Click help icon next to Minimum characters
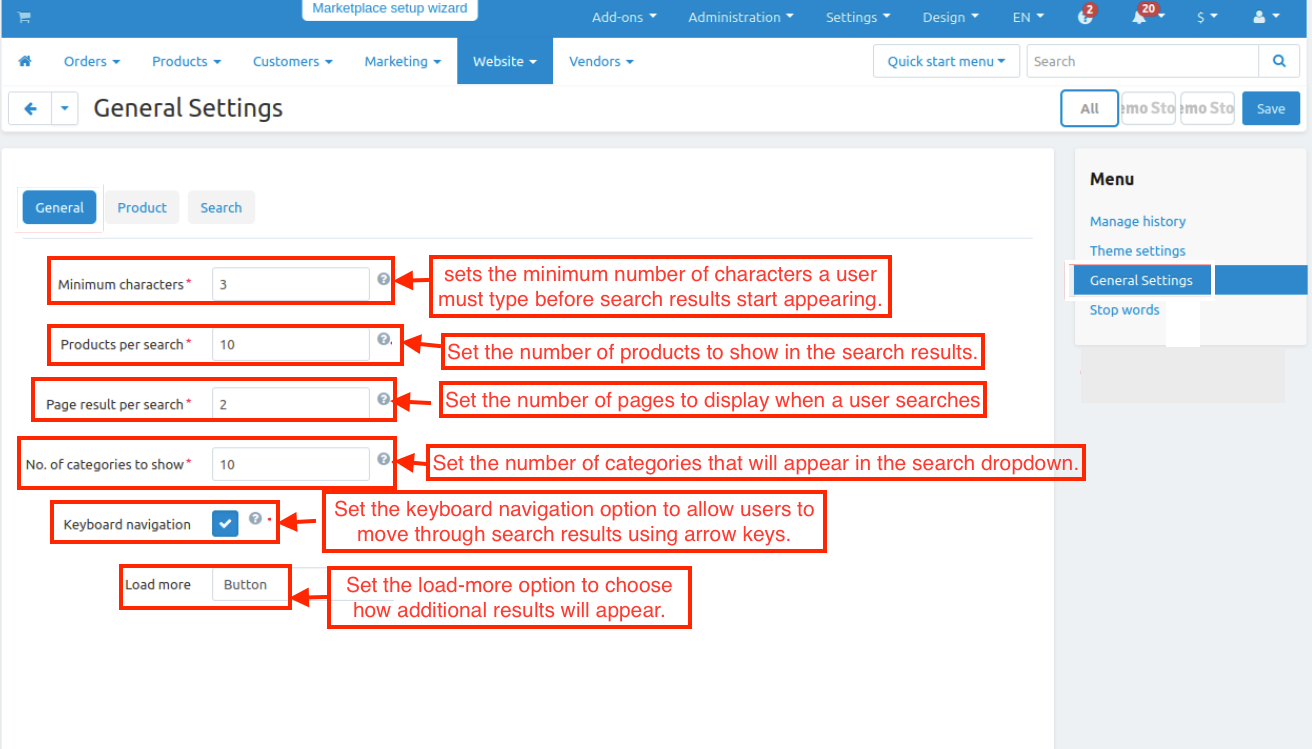Image resolution: width=1312 pixels, height=749 pixels. tap(383, 280)
